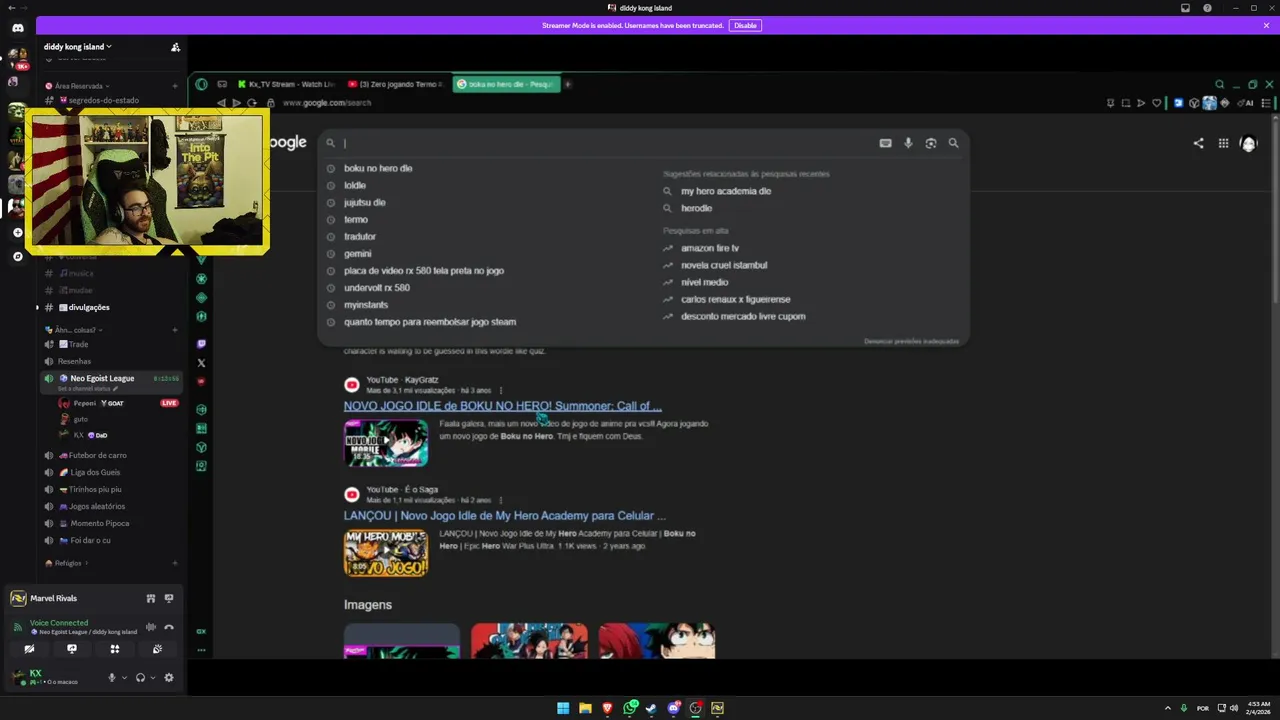Image resolution: width=1280 pixels, height=720 pixels.
Task: Share your screen in voice panel
Action: click(72, 649)
